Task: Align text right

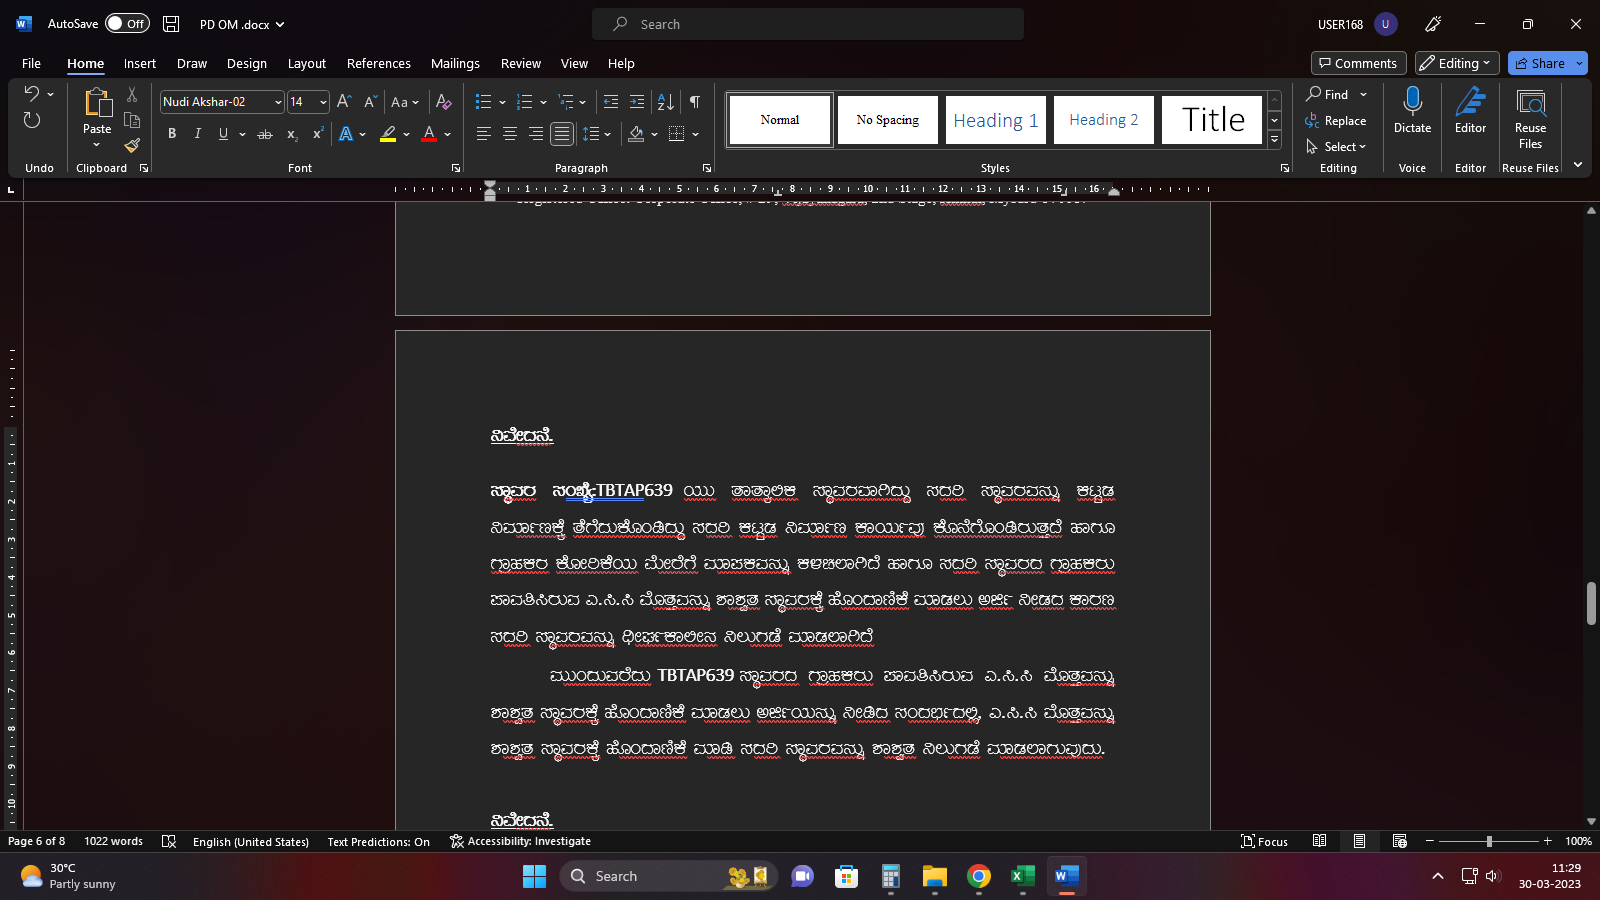Action: [536, 134]
